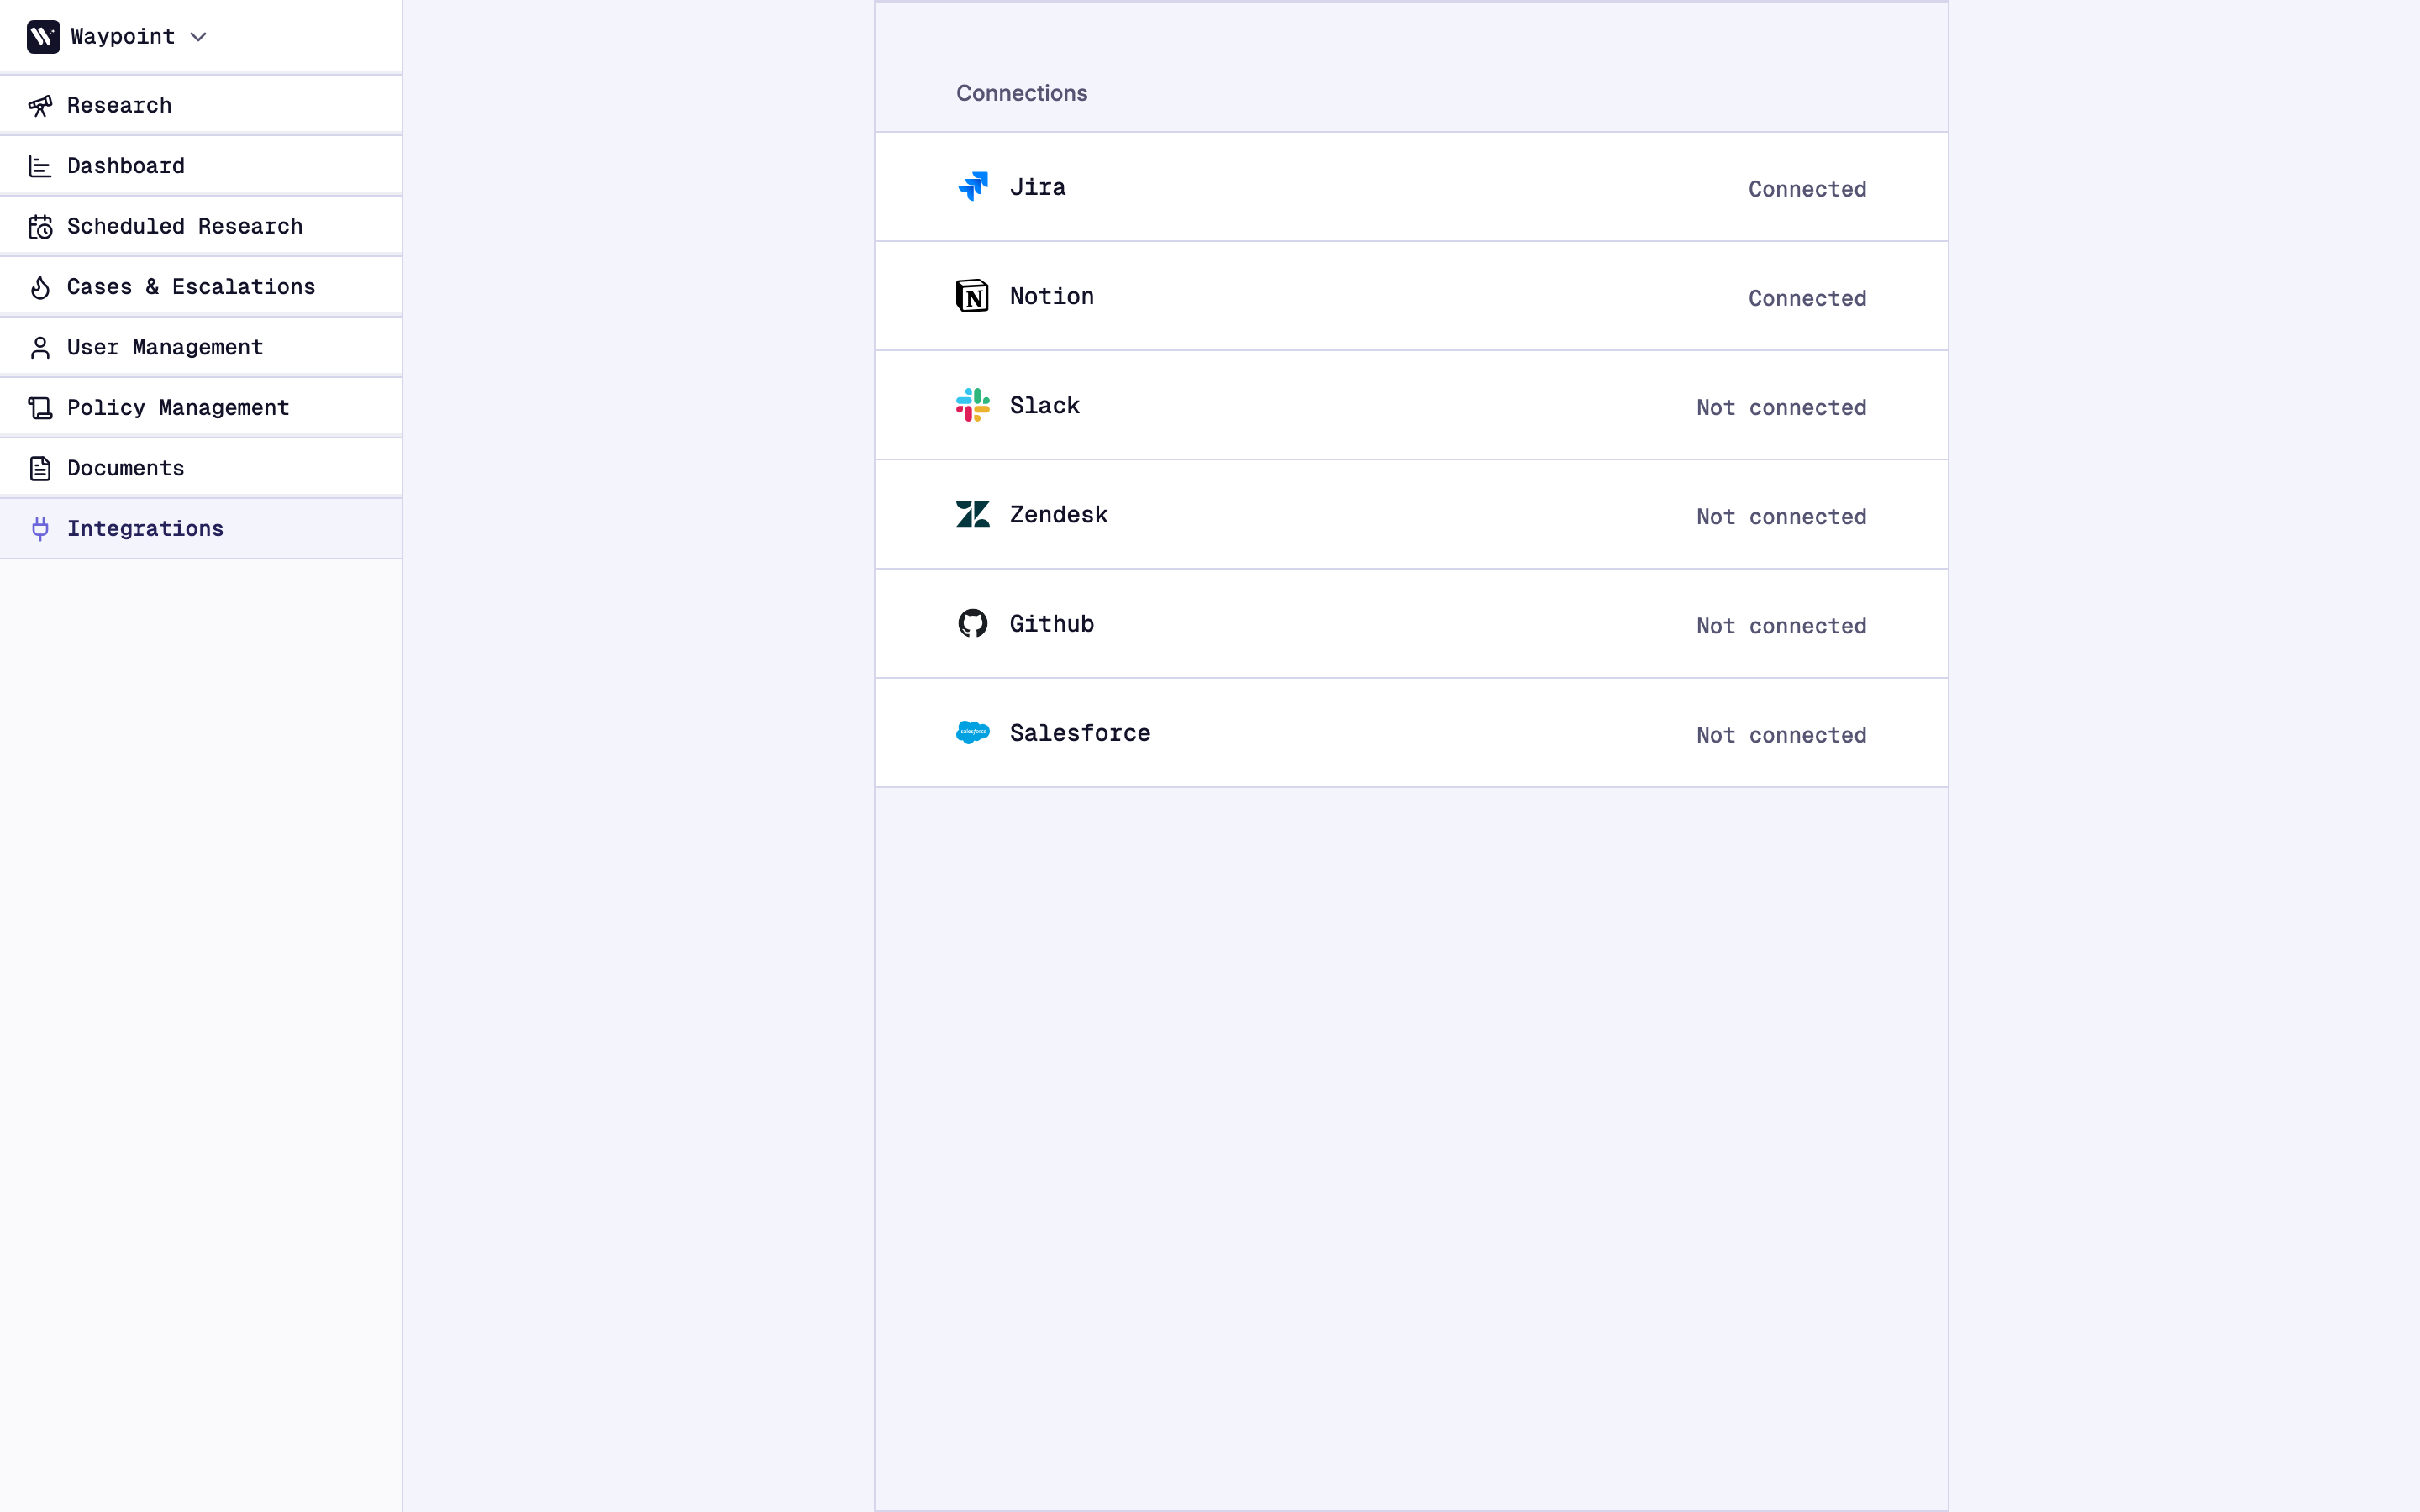Click the Zendesk logo icon
Image resolution: width=2420 pixels, height=1512 pixels.
pos(972,514)
